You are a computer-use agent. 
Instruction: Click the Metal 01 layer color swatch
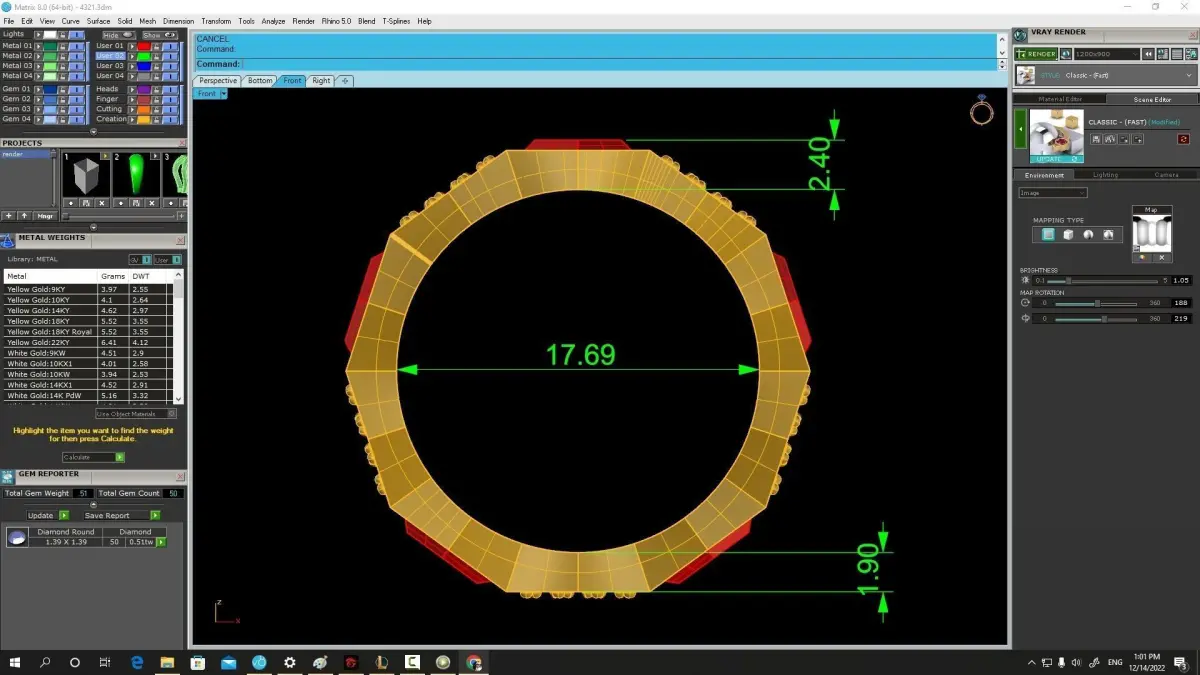tap(50, 46)
